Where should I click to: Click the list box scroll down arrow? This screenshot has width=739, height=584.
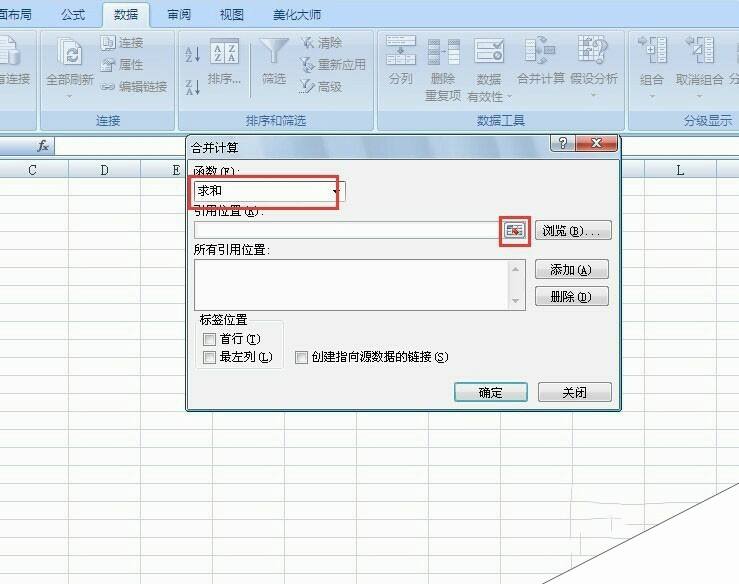pos(516,300)
